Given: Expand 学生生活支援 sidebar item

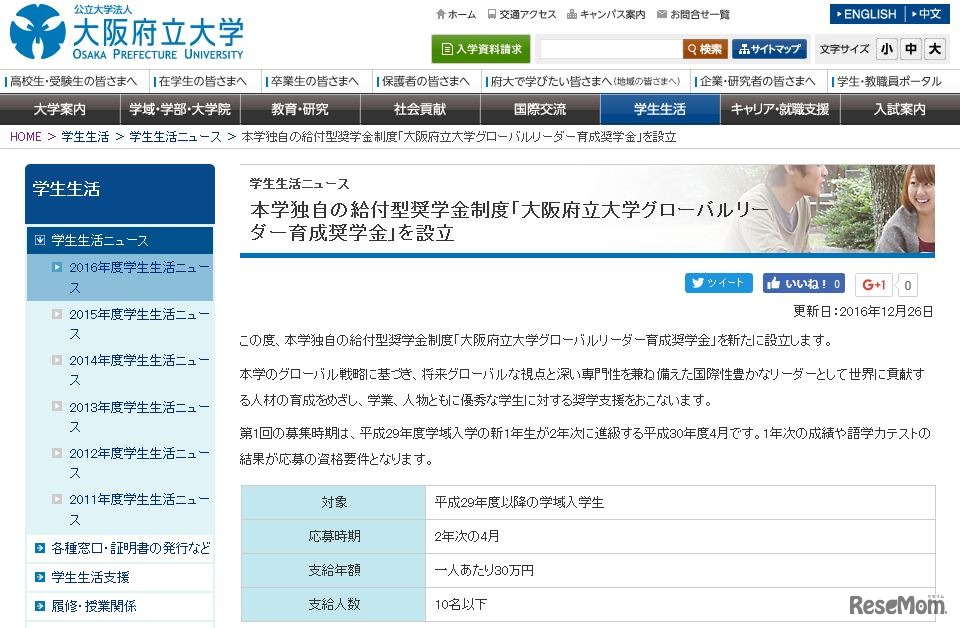Looking at the screenshot, I should [x=120, y=577].
